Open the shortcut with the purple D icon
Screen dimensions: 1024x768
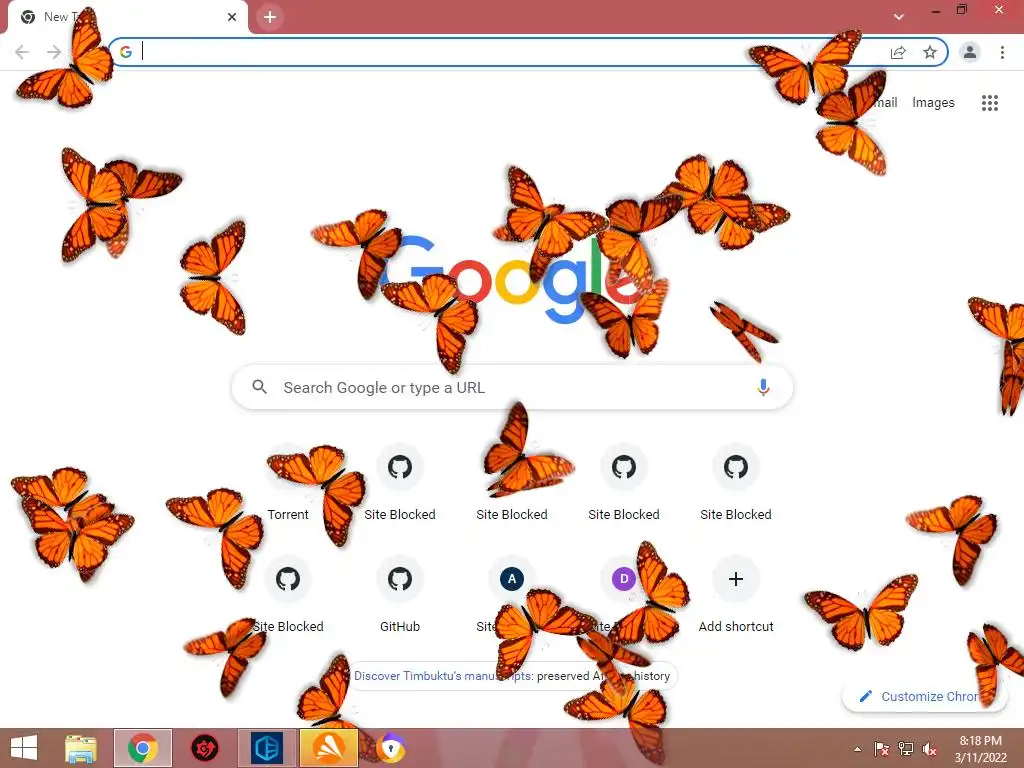click(x=624, y=579)
